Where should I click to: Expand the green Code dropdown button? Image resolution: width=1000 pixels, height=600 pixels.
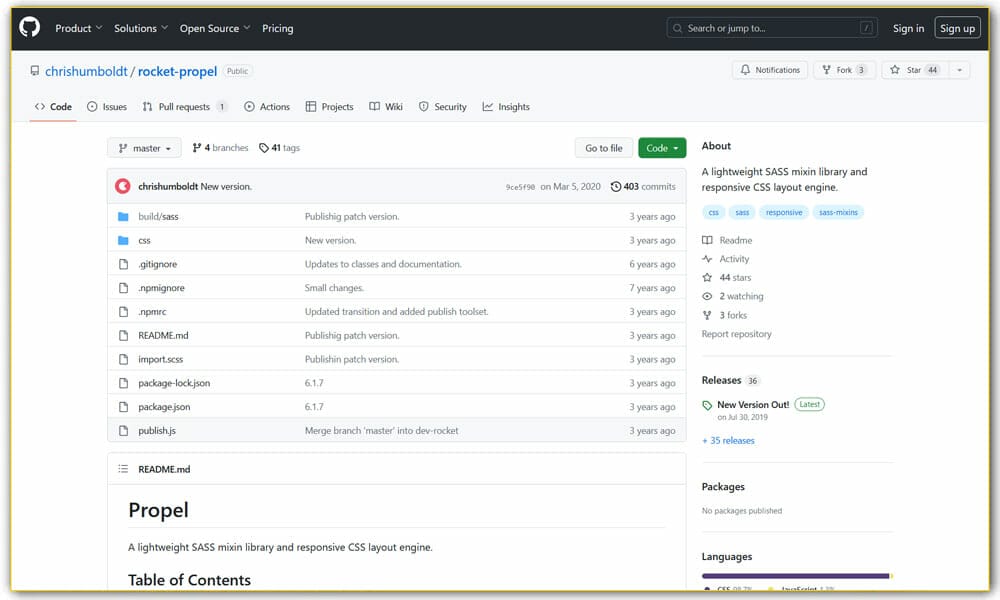[662, 148]
